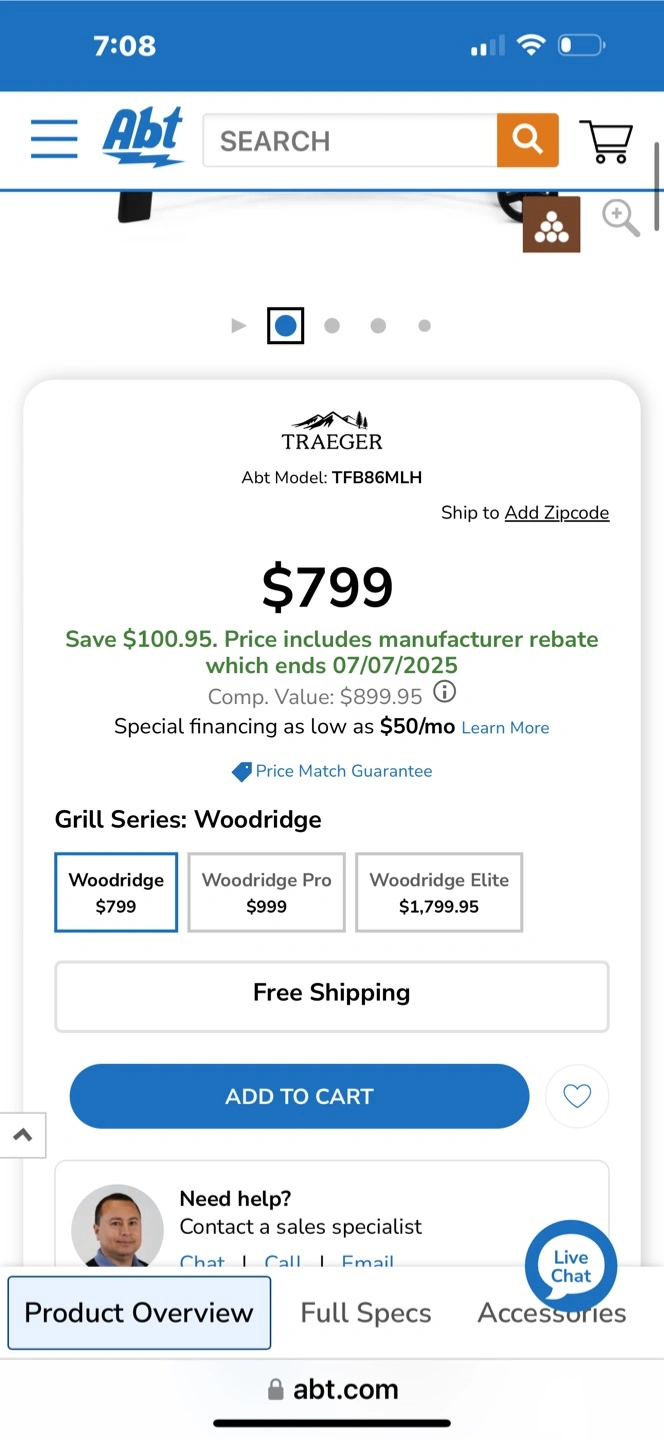Play the image carousel slideshow
664x1440 pixels.
coord(238,326)
